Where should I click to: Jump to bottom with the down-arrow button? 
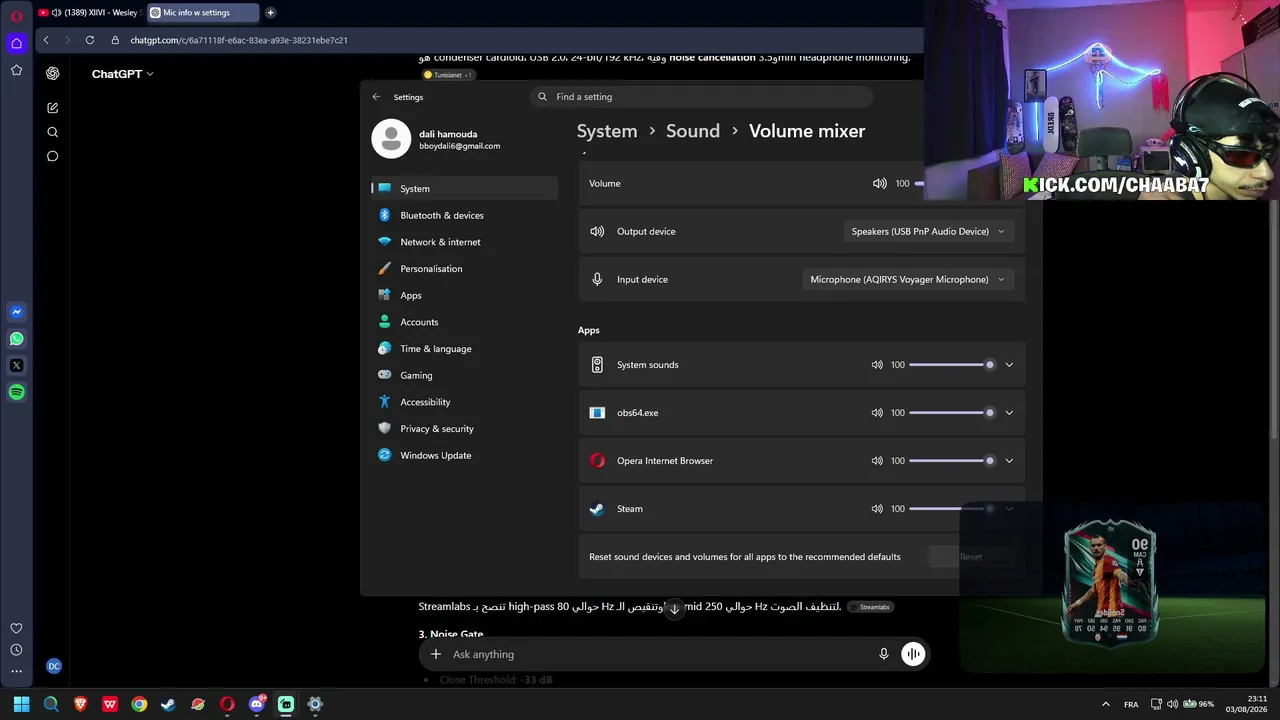click(x=674, y=608)
